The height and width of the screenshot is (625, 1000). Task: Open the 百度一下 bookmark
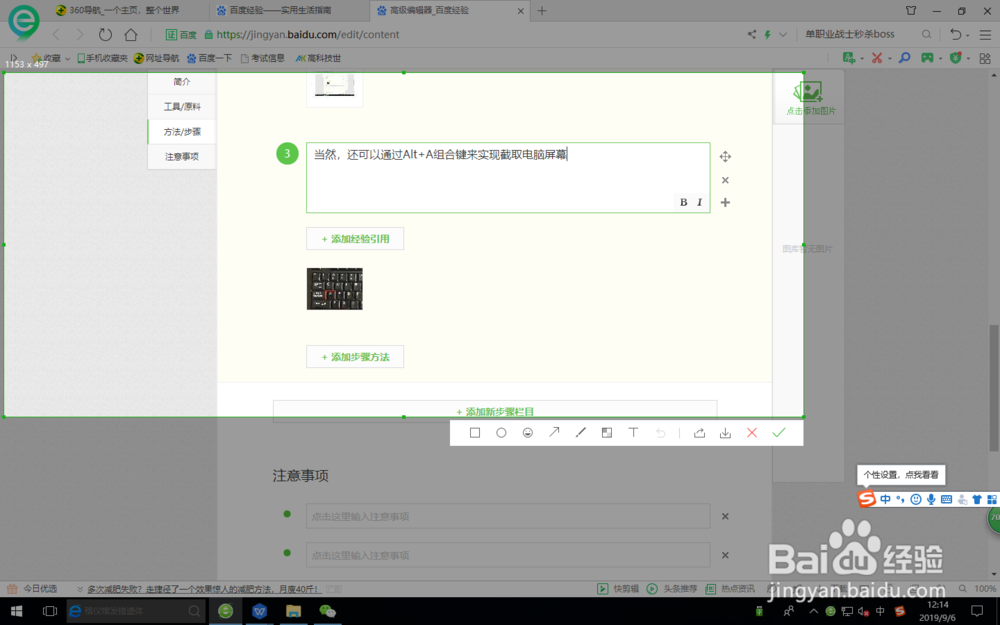click(x=210, y=58)
